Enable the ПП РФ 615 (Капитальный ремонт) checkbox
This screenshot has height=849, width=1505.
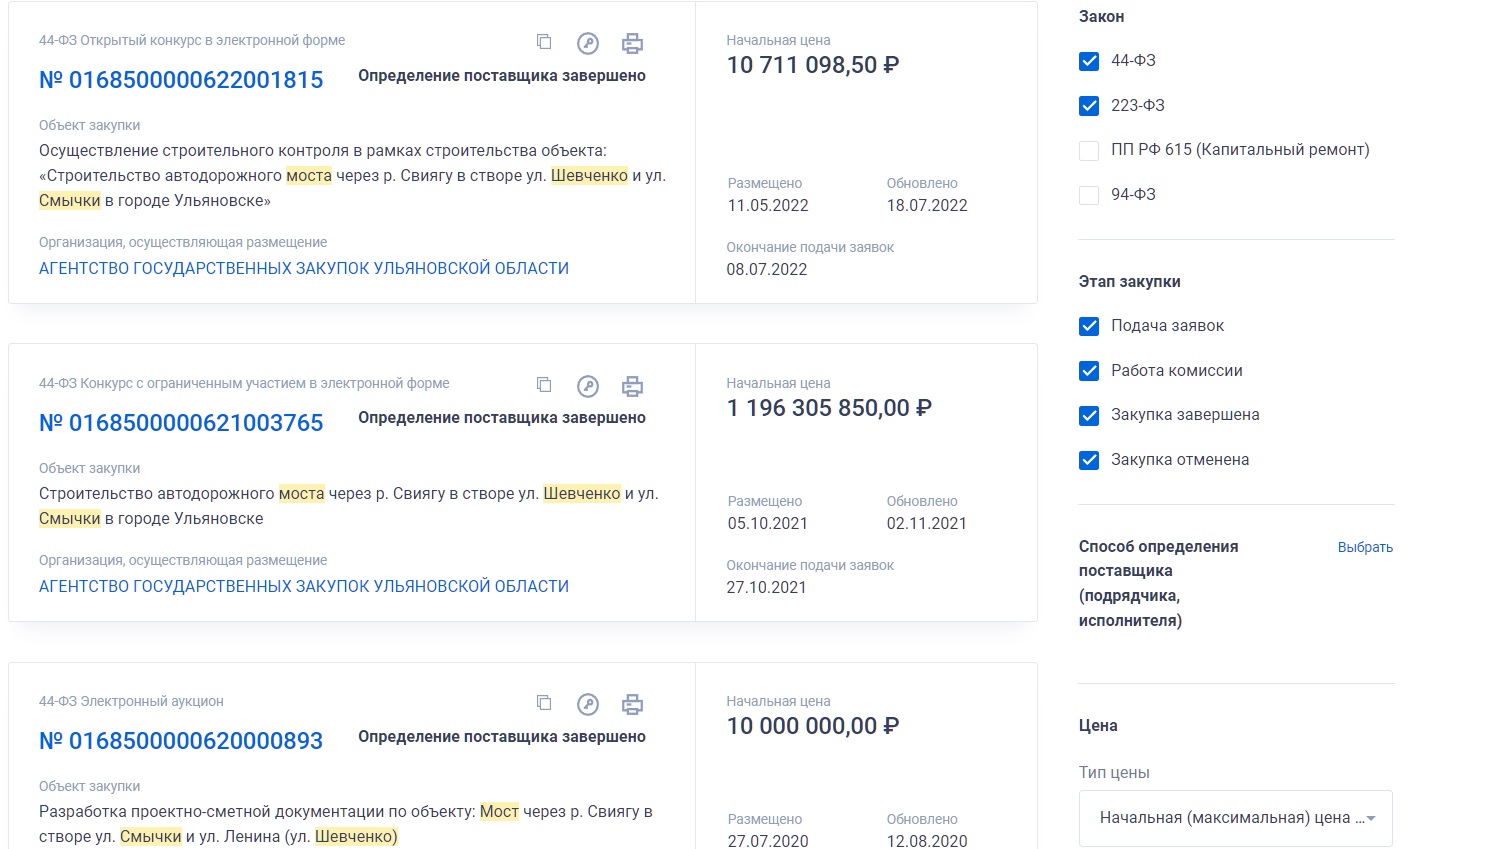pos(1089,150)
